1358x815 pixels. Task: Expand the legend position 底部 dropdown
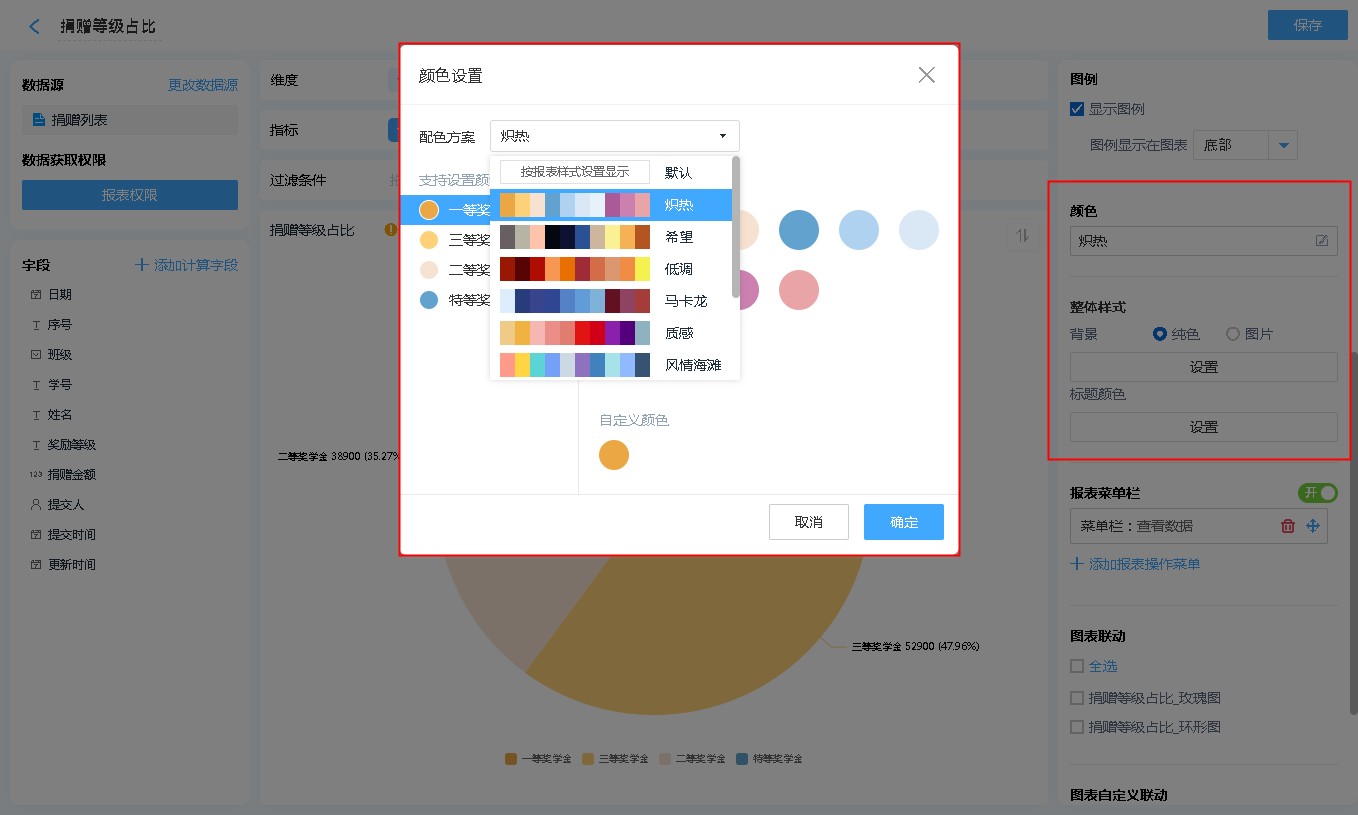point(1283,145)
